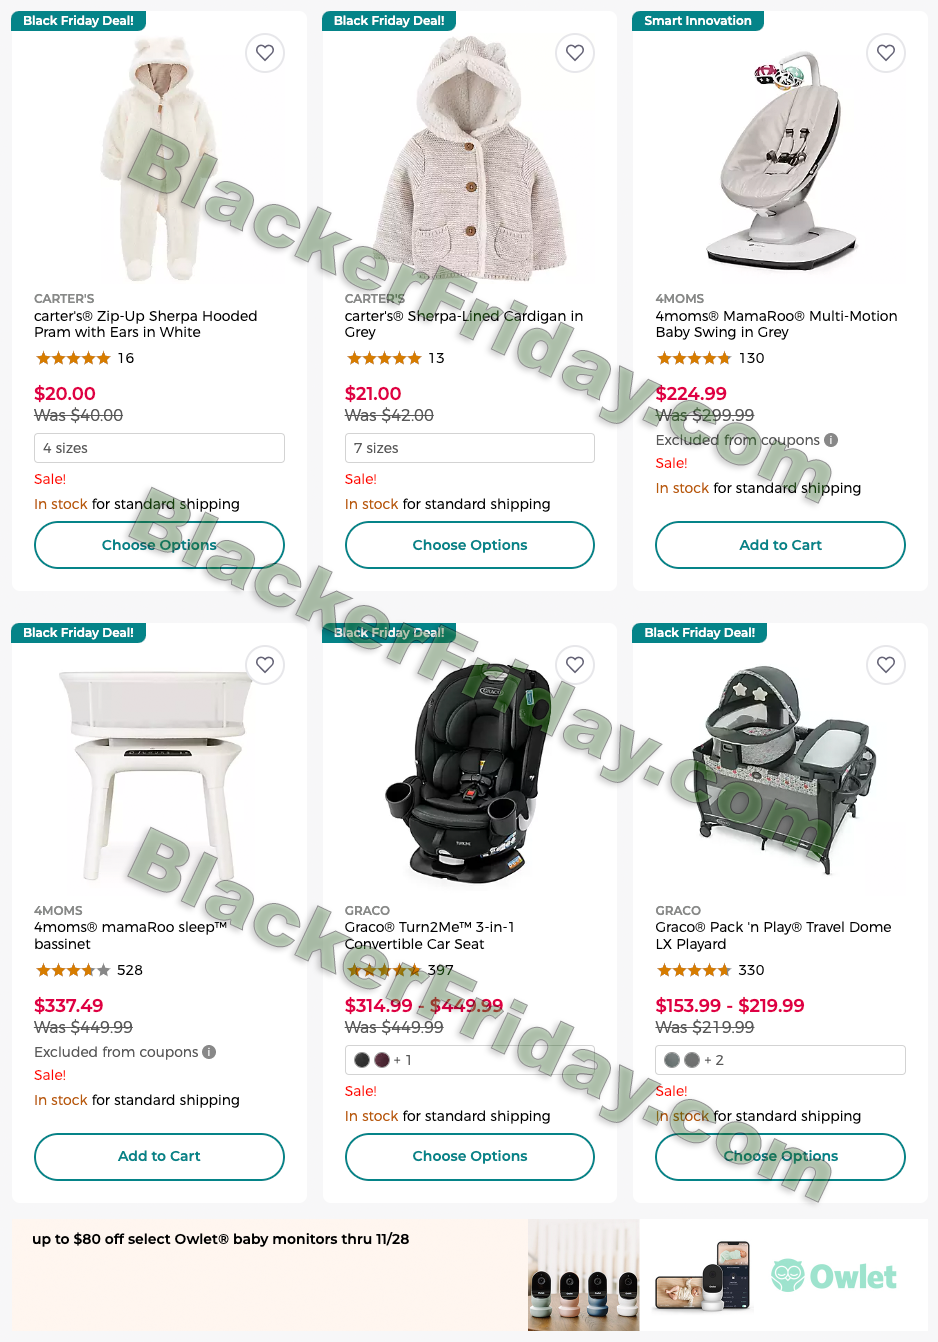938x1342 pixels.
Task: Select first gray swatch for Pack 'n Play
Action: point(672,1060)
